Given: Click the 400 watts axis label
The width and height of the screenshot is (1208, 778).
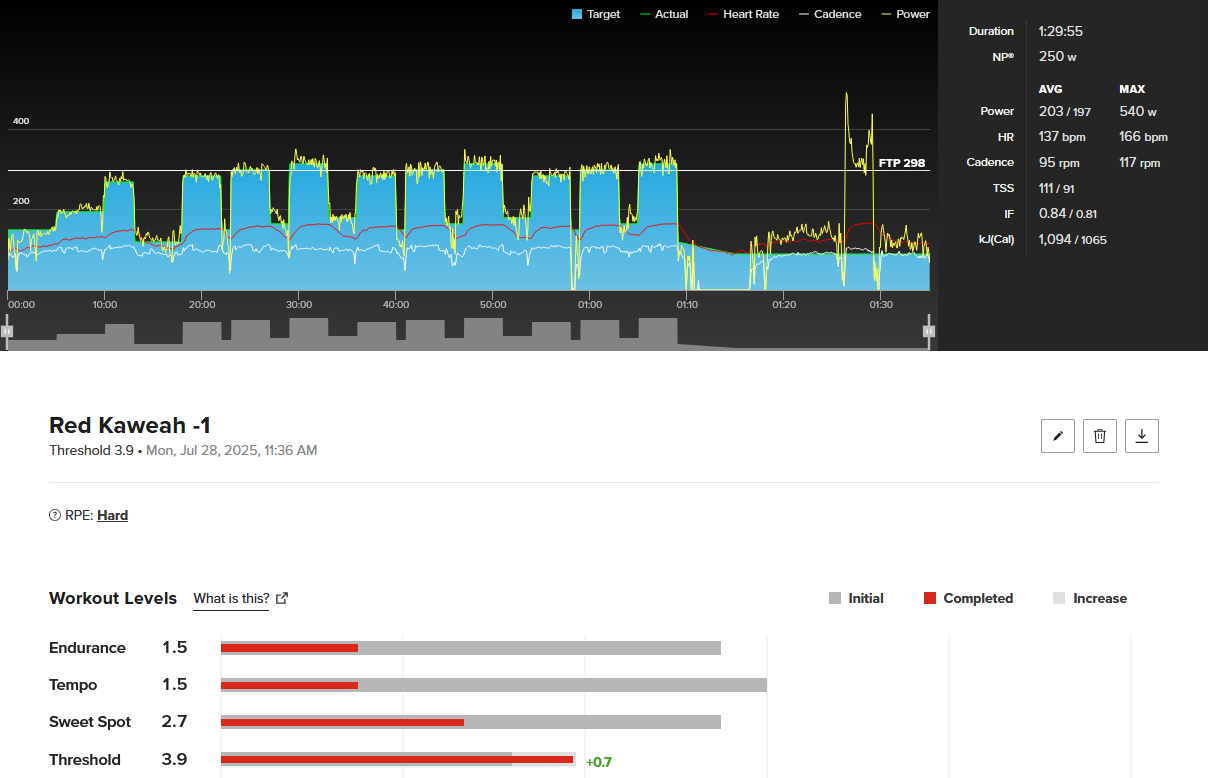Looking at the screenshot, I should pos(21,121).
